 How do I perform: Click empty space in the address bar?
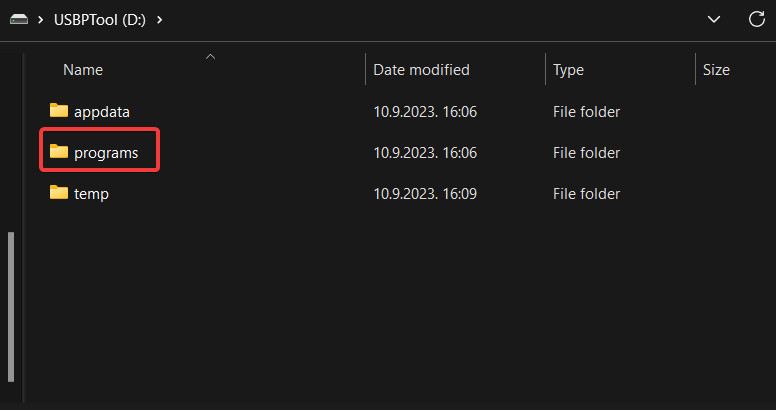click(x=430, y=19)
